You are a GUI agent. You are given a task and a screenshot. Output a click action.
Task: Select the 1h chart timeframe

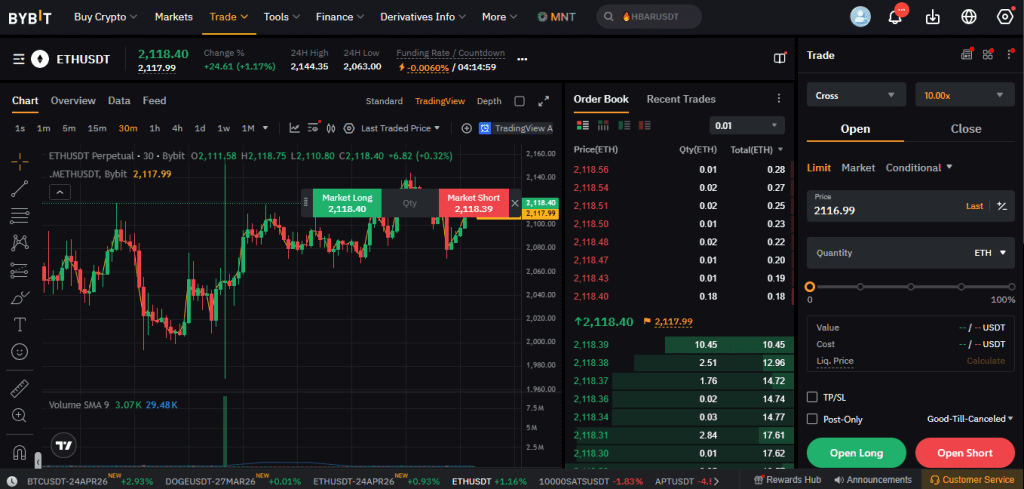tap(155, 128)
